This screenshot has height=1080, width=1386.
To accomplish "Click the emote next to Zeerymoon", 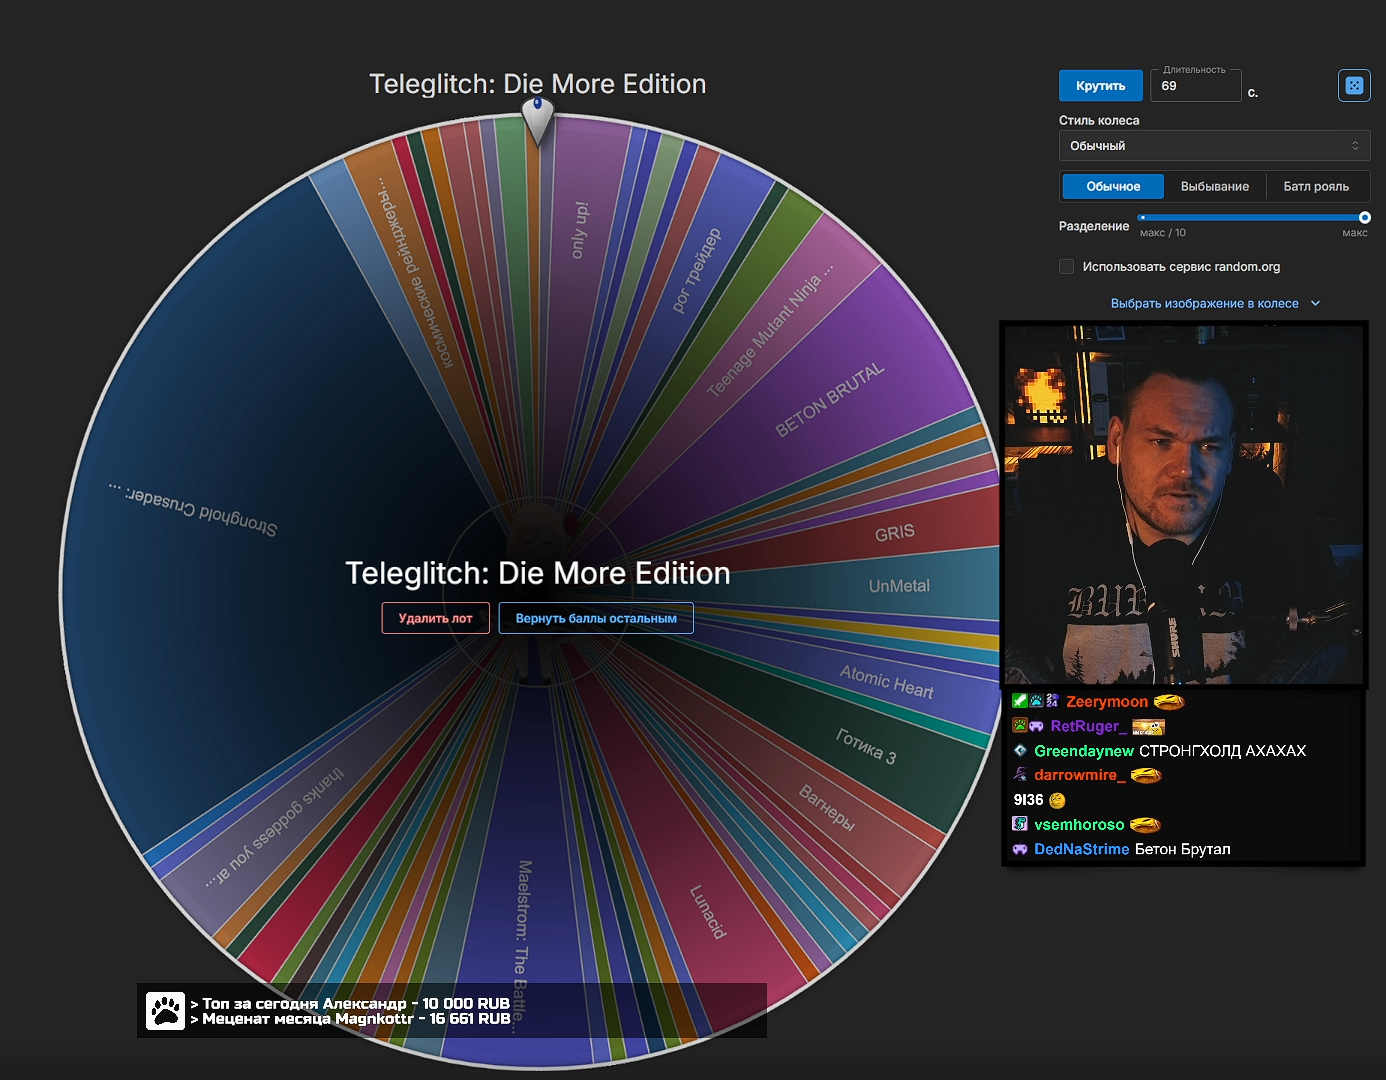I will (1169, 702).
